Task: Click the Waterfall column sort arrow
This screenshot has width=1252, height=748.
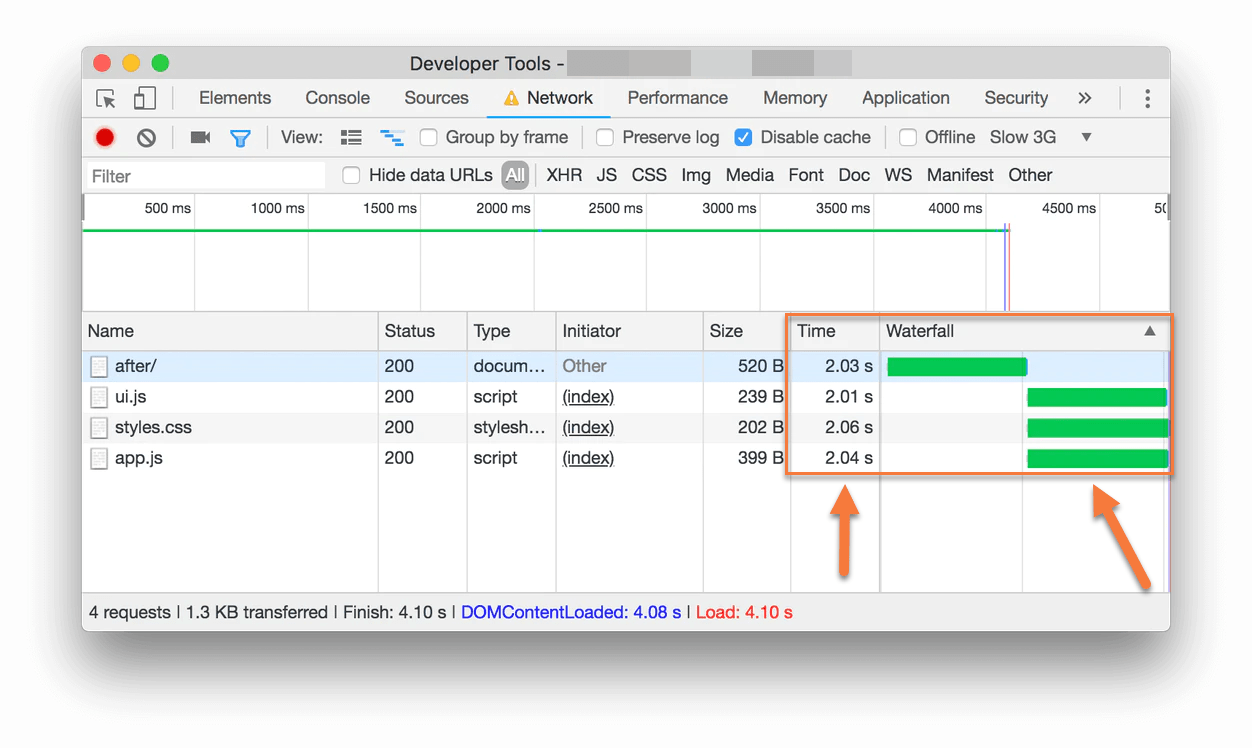Action: [1149, 331]
